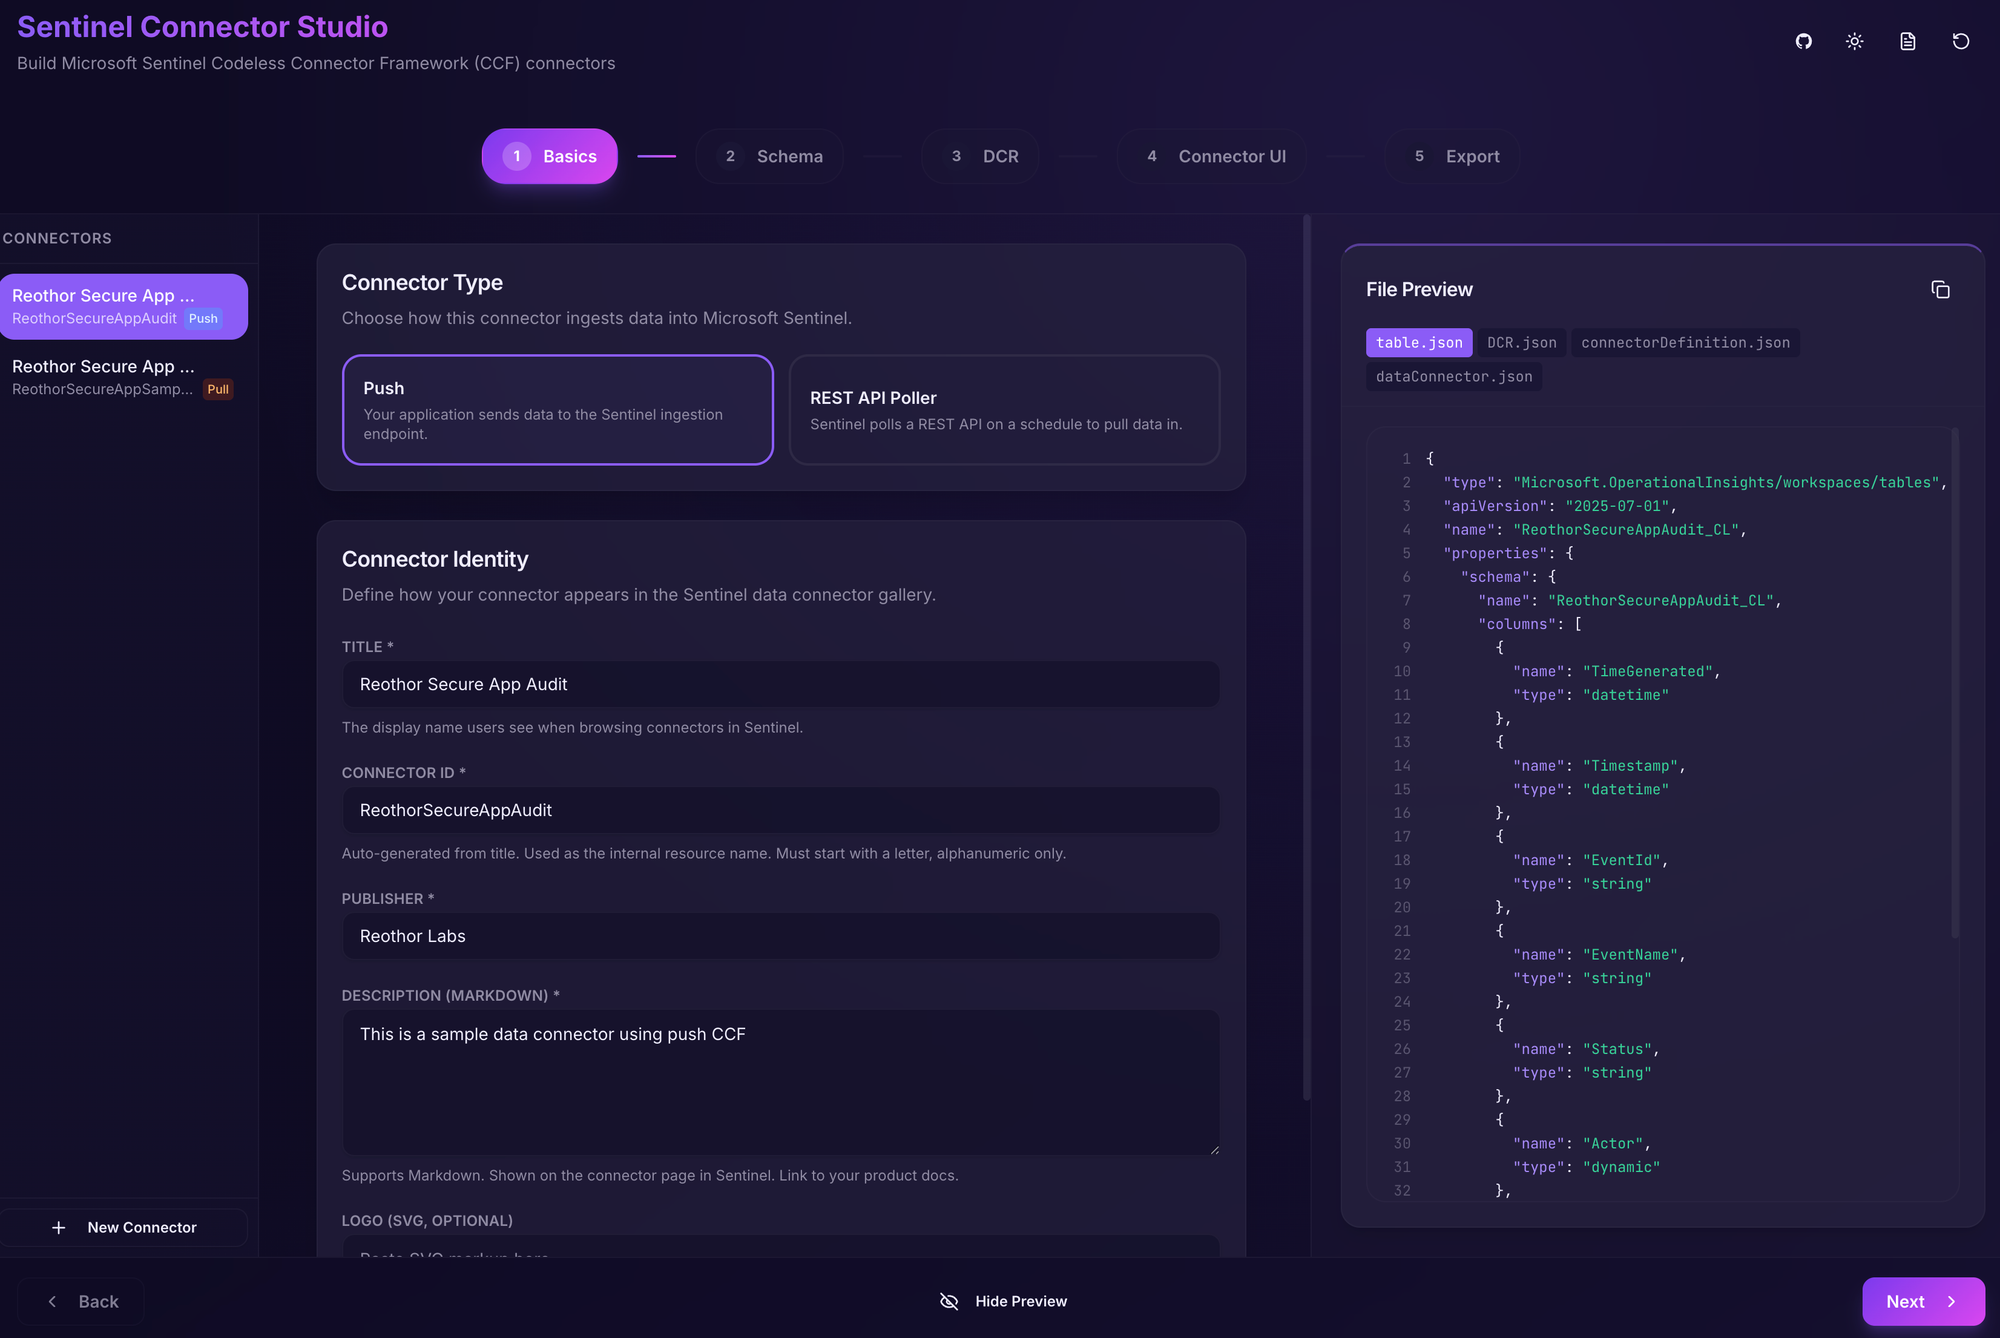View dataConnector.json in preview
The image size is (2000, 1338).
(x=1453, y=377)
